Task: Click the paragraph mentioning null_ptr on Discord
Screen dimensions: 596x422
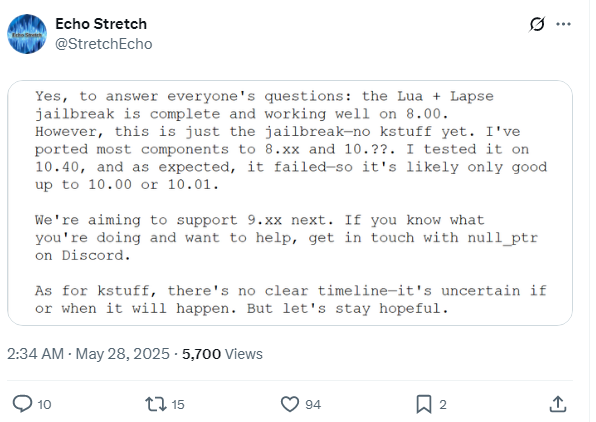Action: point(287,238)
